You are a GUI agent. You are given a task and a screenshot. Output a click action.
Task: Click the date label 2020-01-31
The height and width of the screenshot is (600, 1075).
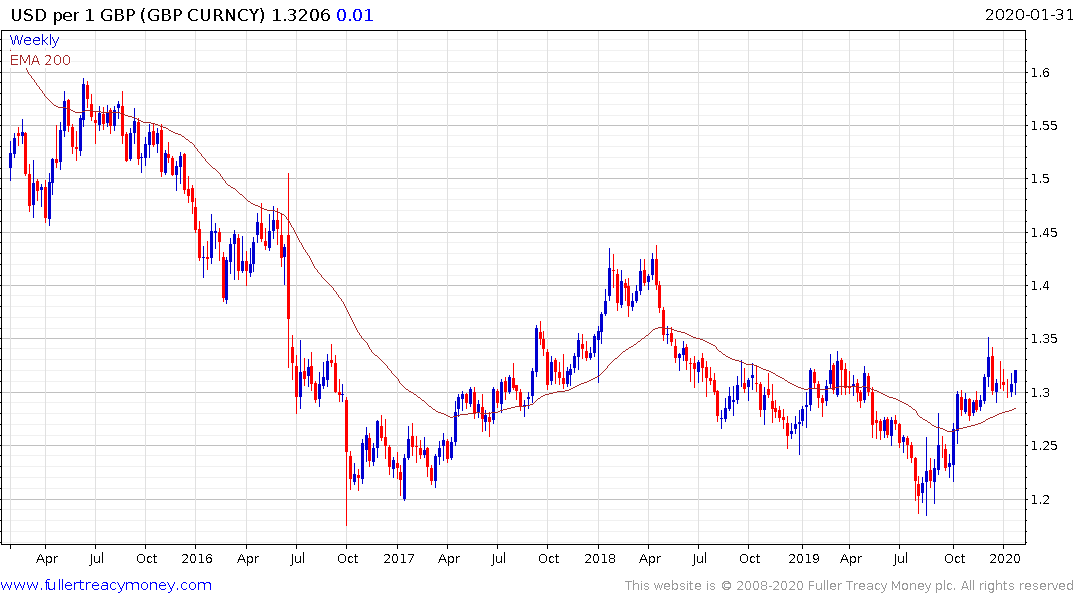pyautogui.click(x=1028, y=14)
